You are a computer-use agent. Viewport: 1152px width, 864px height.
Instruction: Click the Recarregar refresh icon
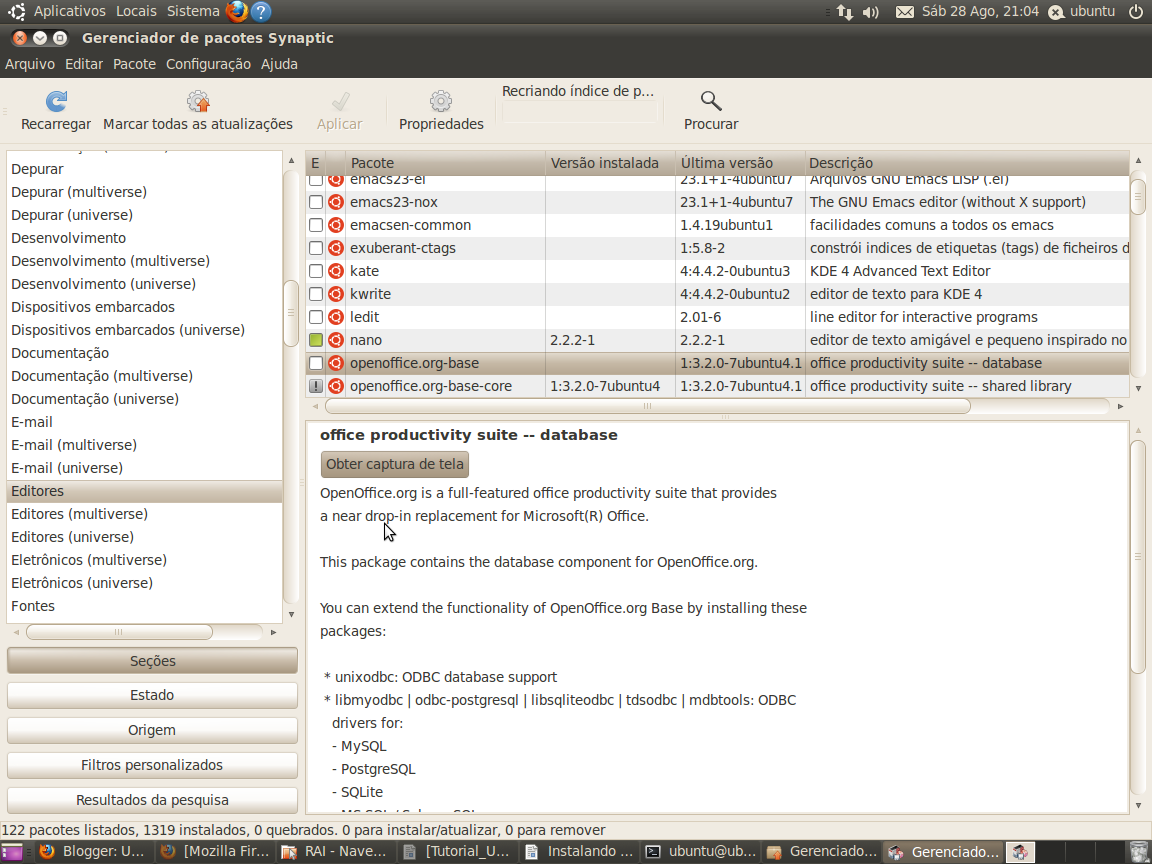(56, 101)
